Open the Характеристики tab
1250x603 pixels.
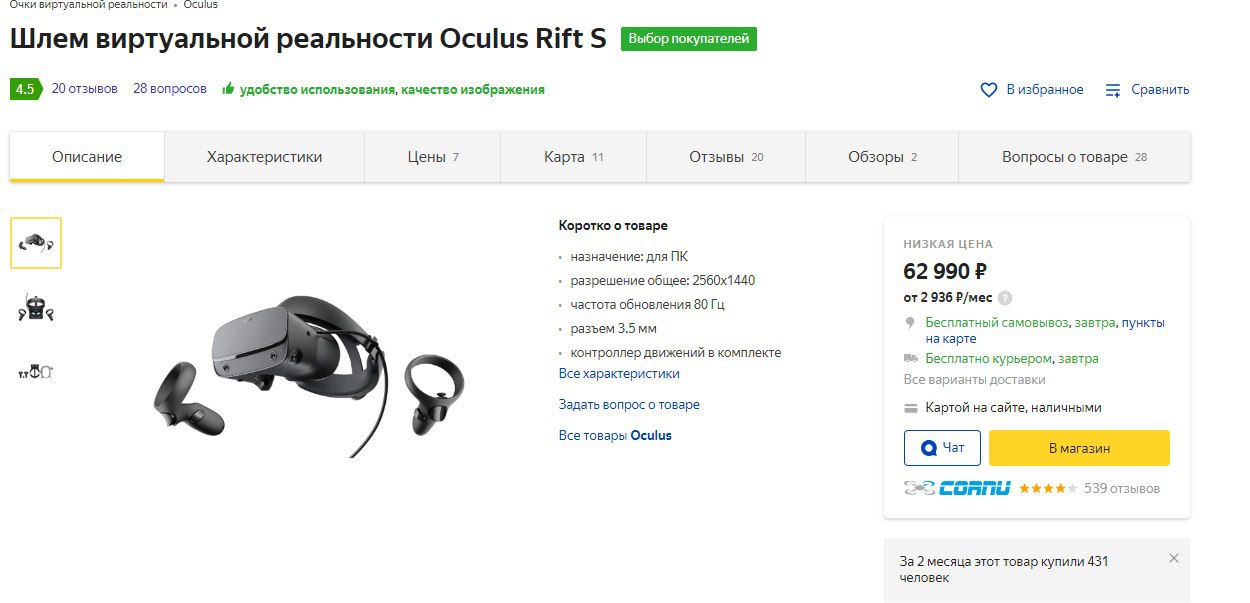pos(264,157)
